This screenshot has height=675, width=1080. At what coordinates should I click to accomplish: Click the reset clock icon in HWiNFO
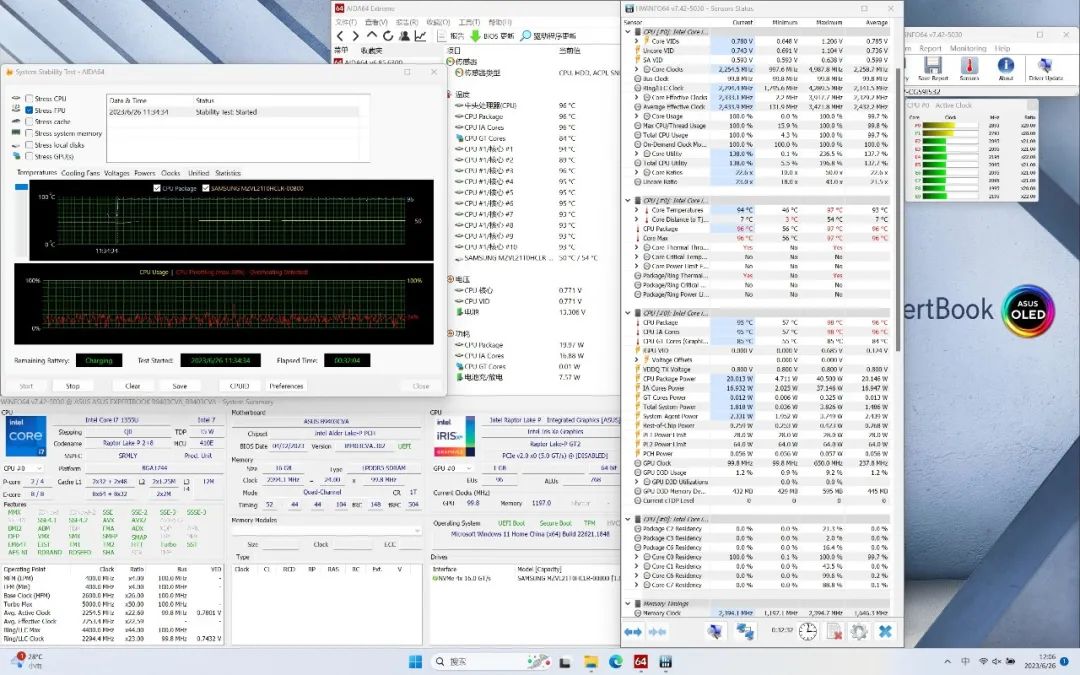pos(808,631)
